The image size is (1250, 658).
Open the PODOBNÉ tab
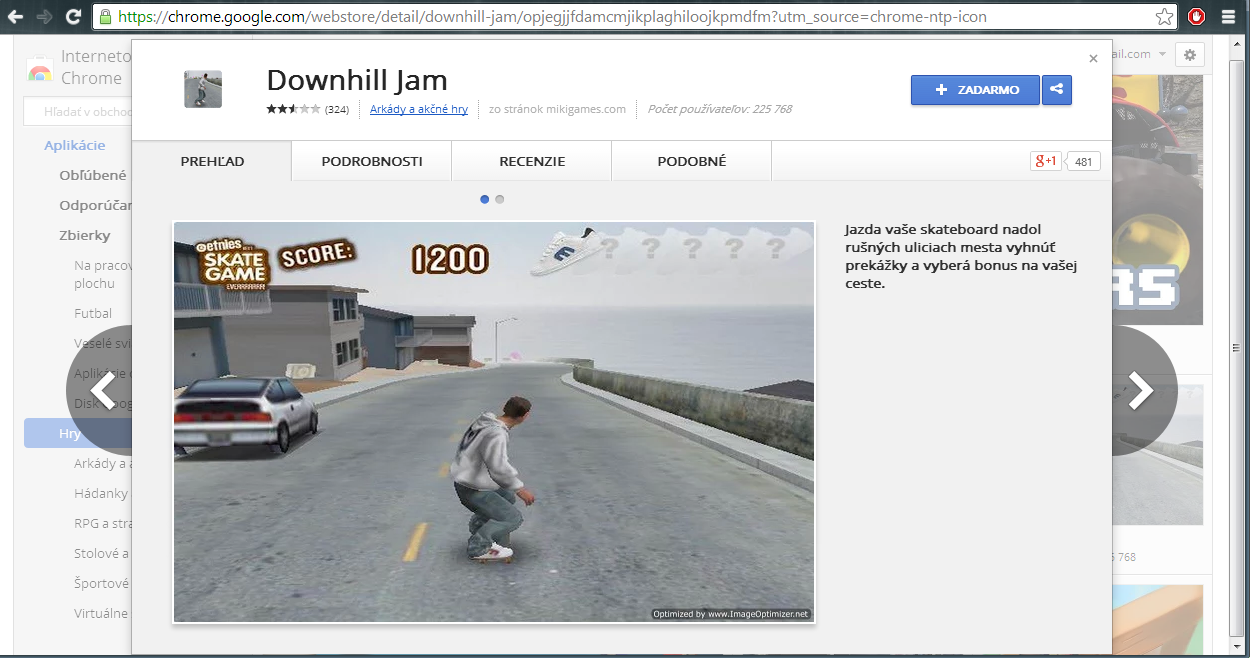tap(692, 161)
